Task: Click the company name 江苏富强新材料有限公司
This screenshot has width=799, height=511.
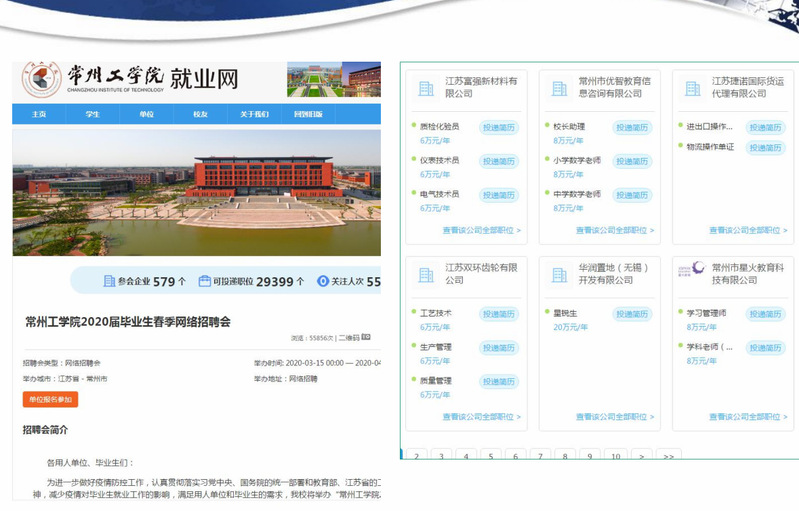Action: (x=481, y=87)
